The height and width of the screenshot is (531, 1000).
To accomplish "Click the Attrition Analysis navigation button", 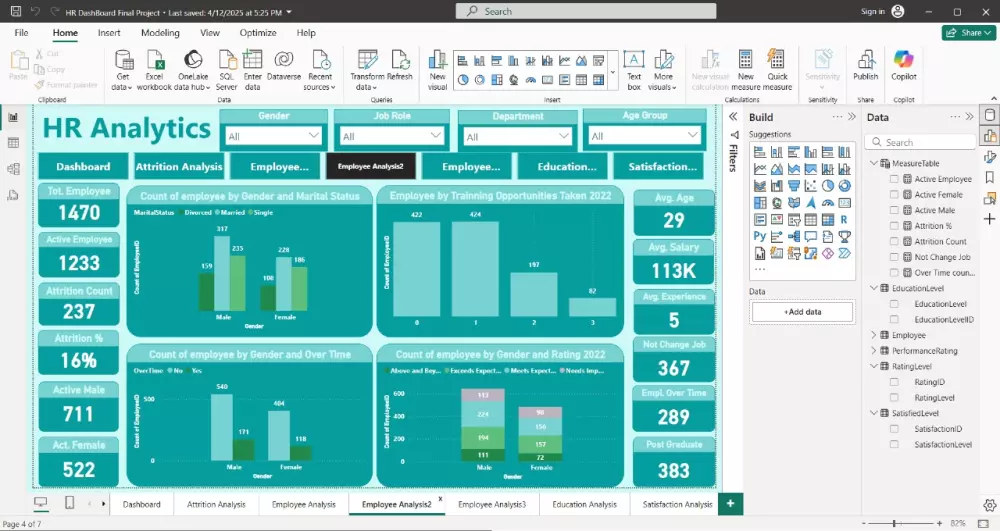I will coord(179,166).
